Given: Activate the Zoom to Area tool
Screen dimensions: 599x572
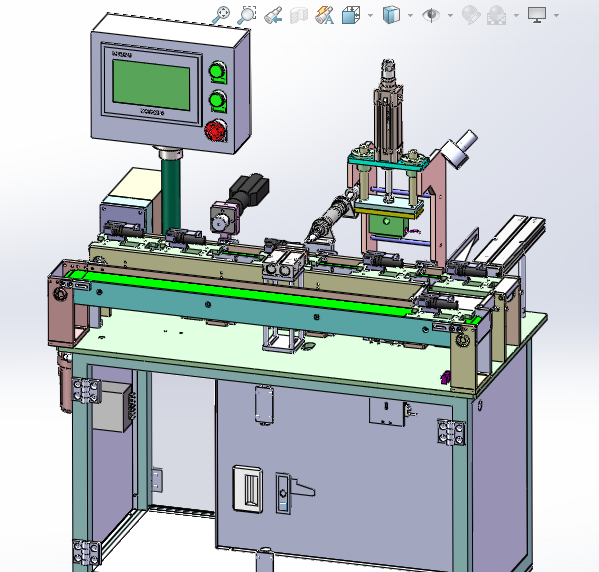Looking at the screenshot, I should 246,15.
